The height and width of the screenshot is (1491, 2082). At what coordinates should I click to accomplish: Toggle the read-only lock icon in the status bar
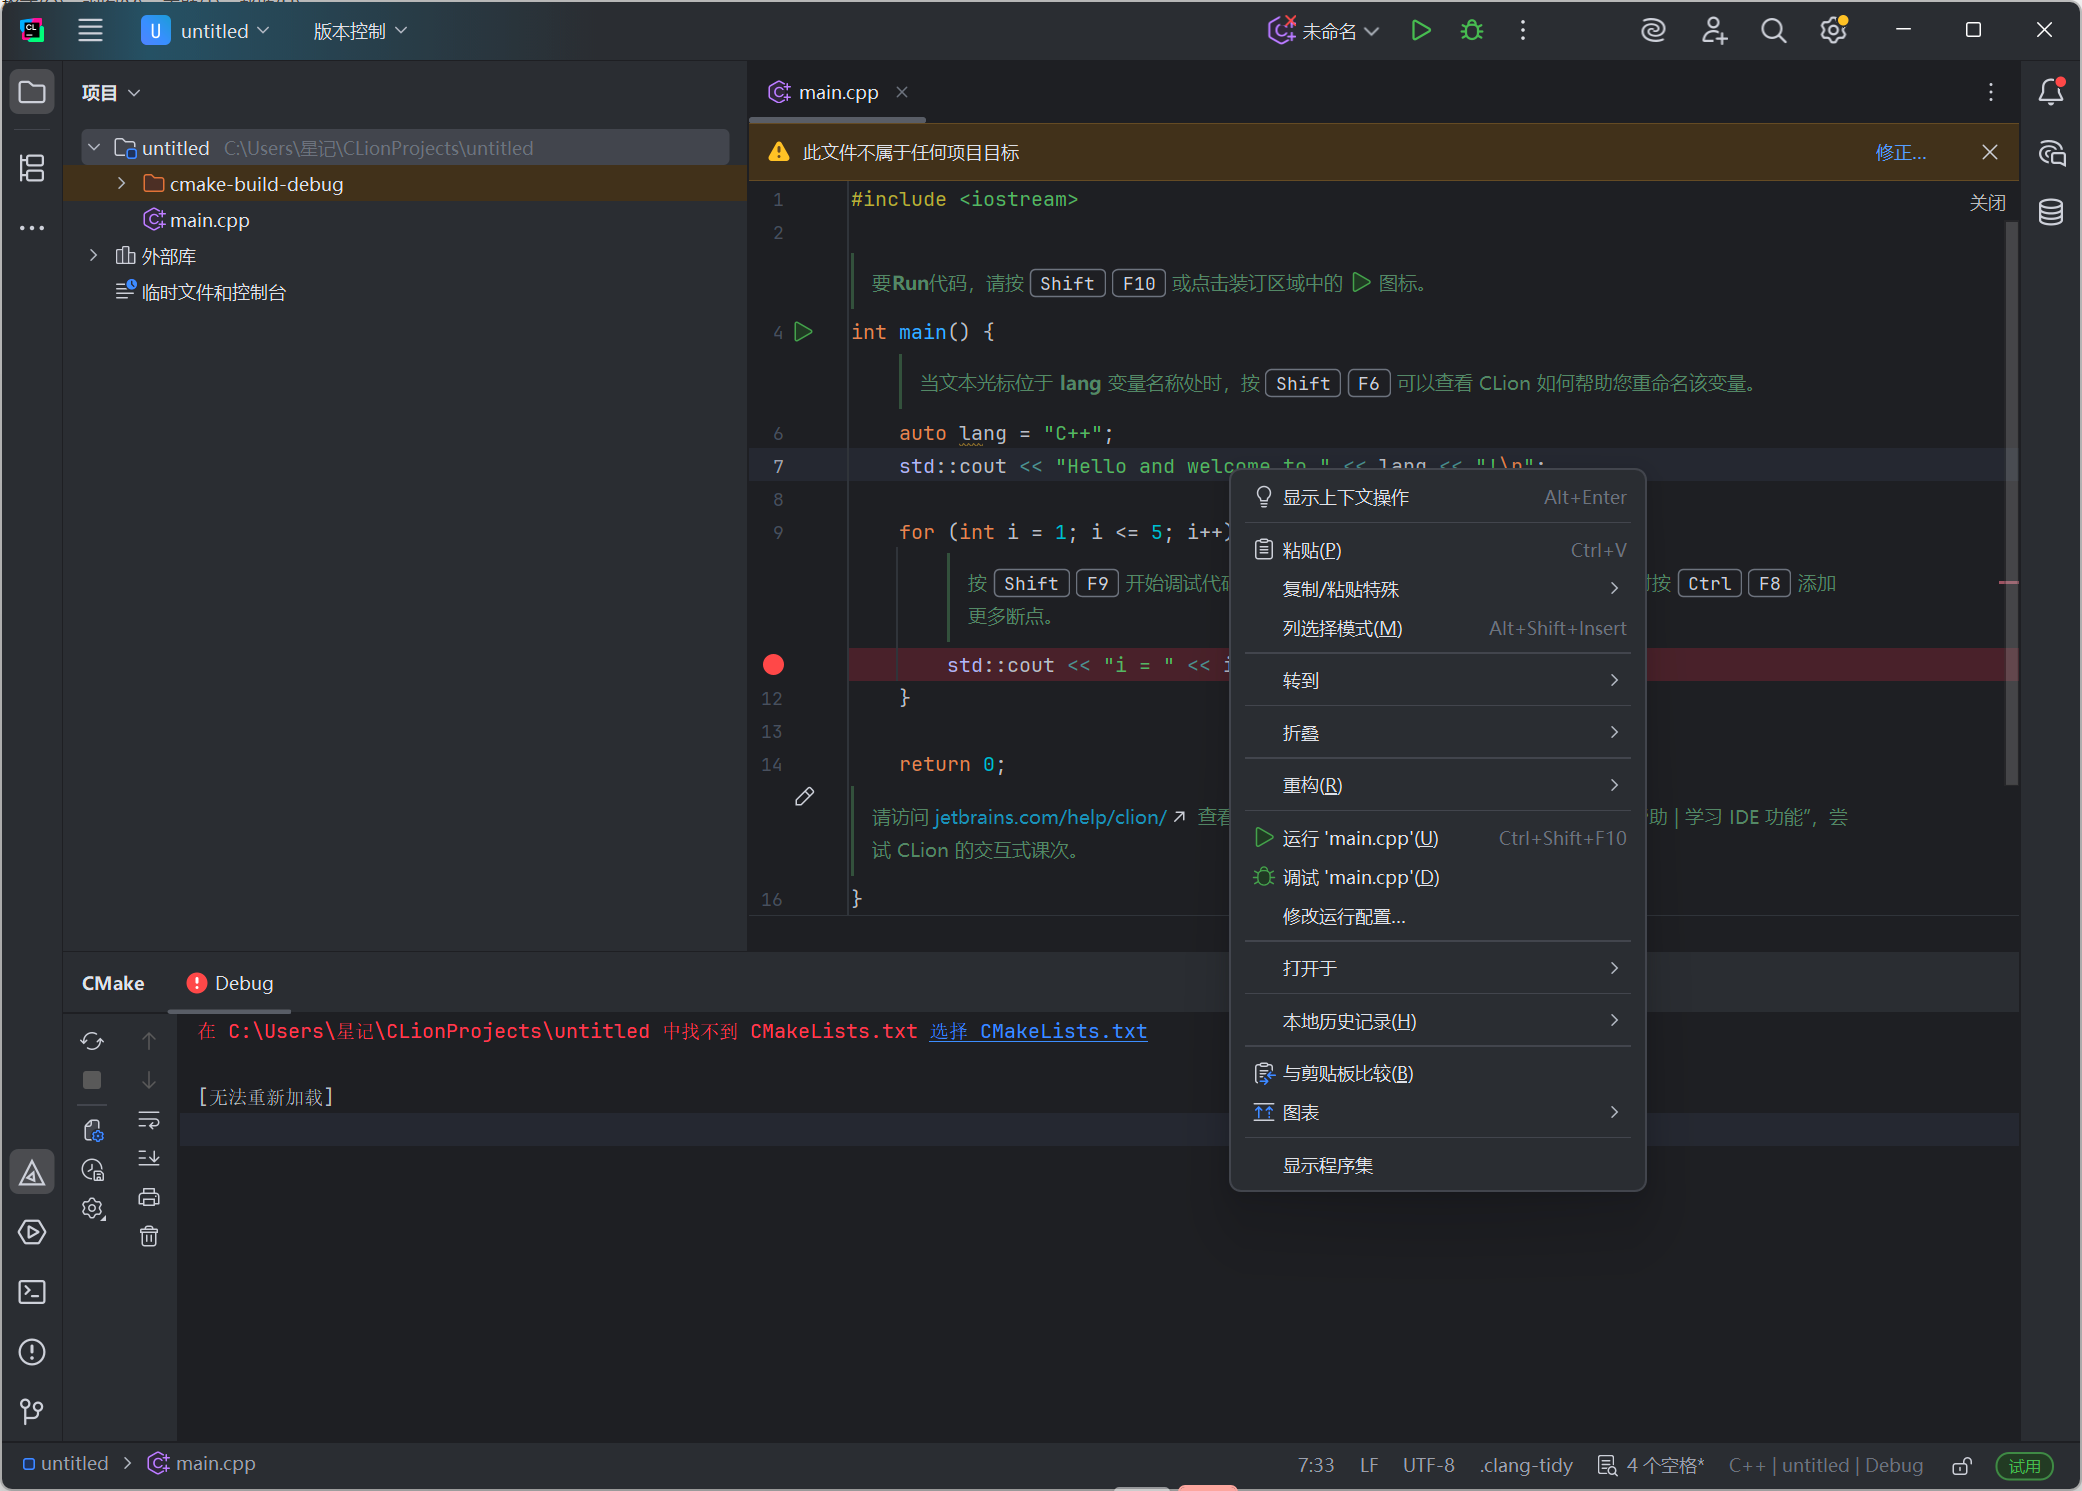1962,1465
